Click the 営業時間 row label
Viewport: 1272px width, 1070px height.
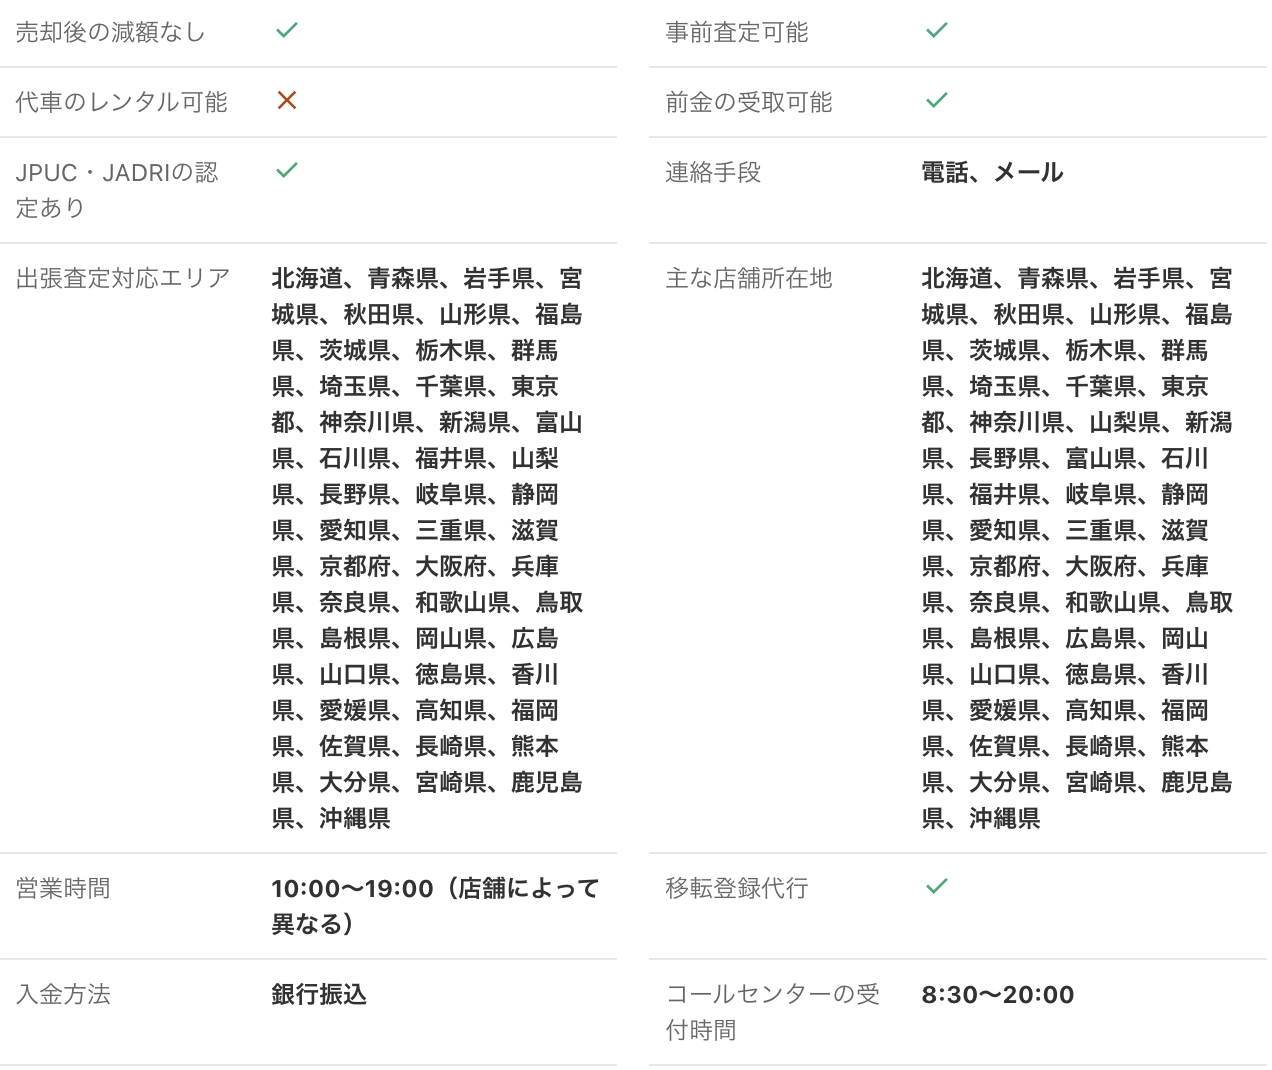pyautogui.click(x=63, y=889)
